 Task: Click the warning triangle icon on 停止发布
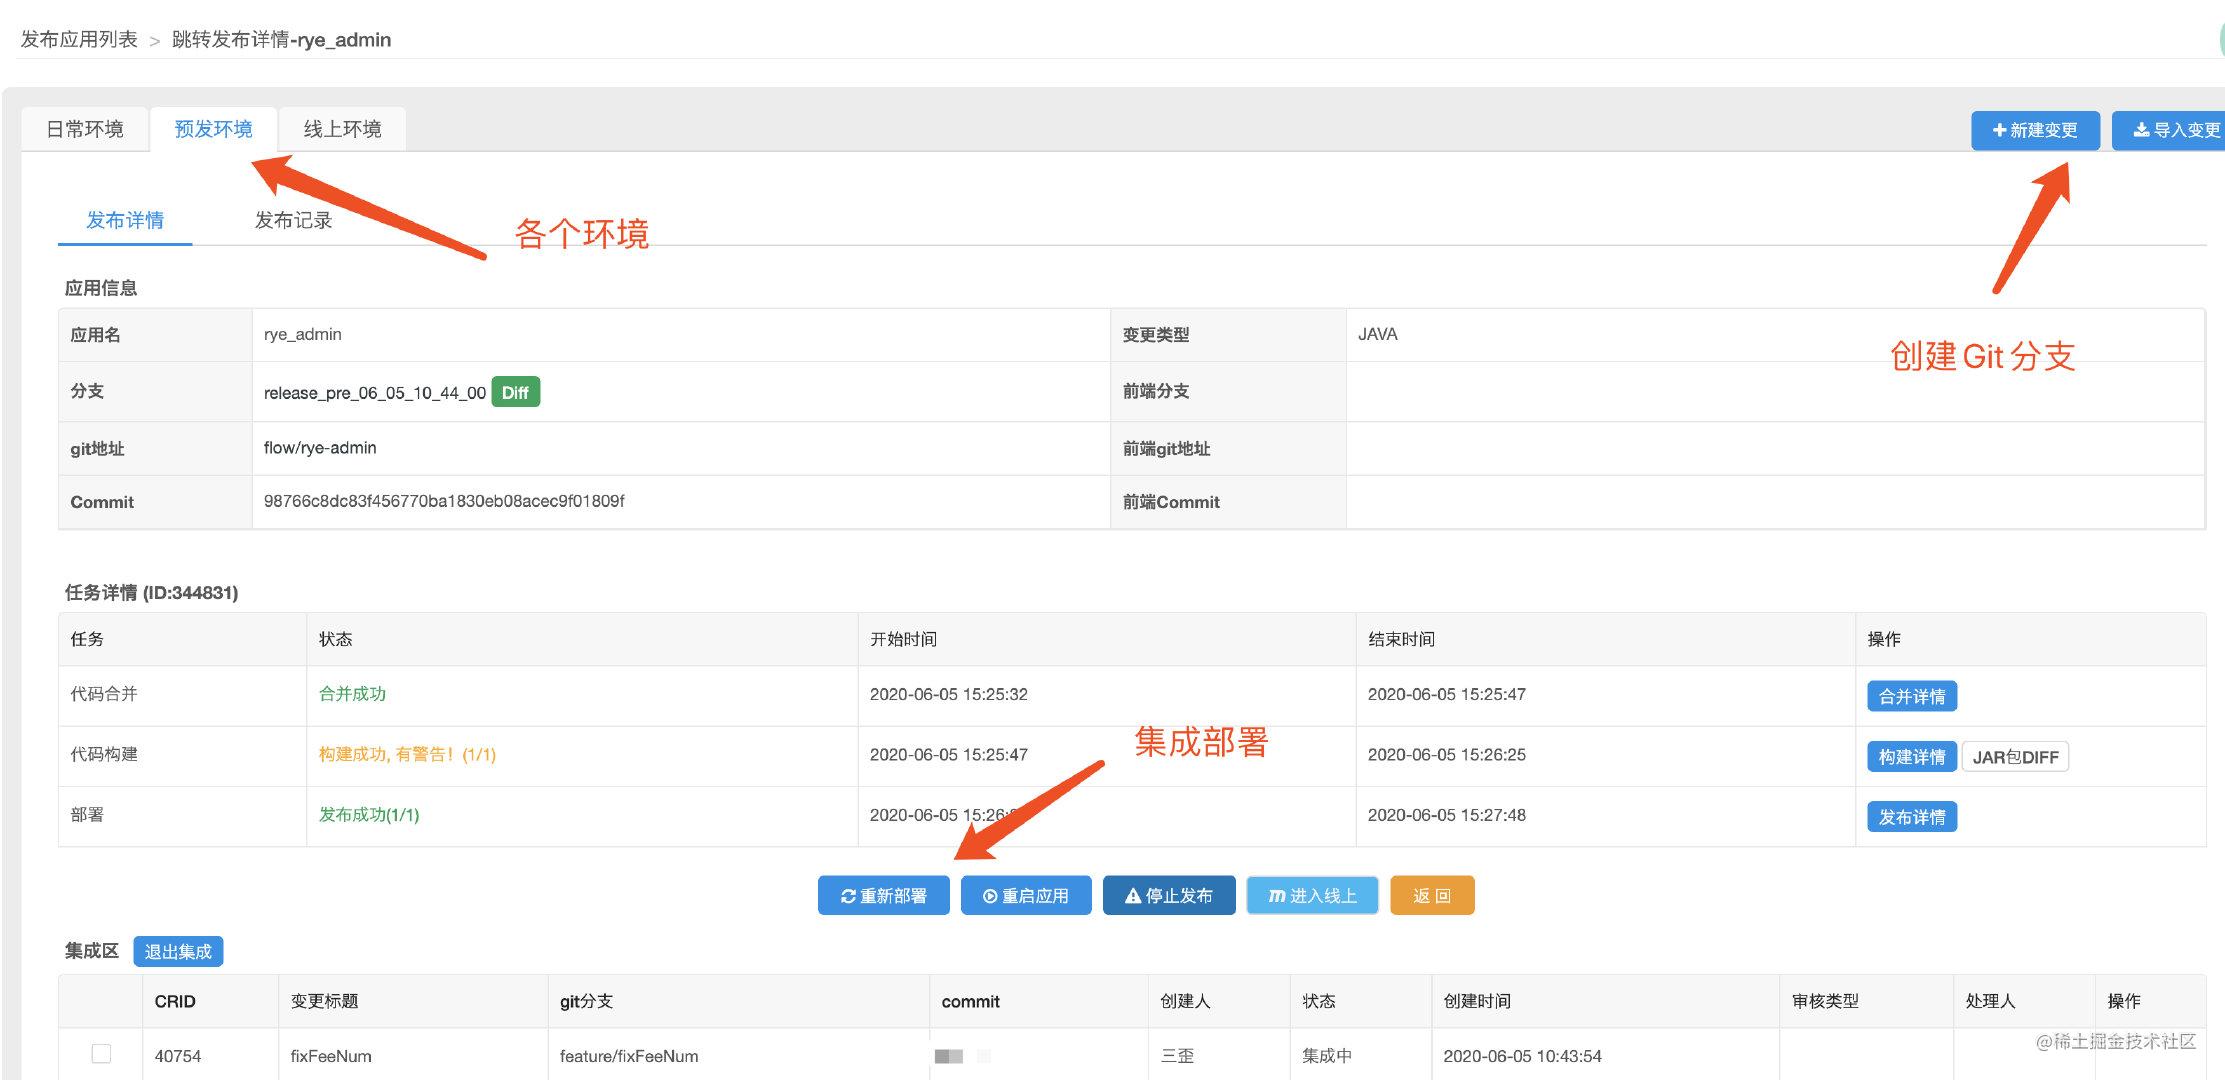[x=1133, y=896]
